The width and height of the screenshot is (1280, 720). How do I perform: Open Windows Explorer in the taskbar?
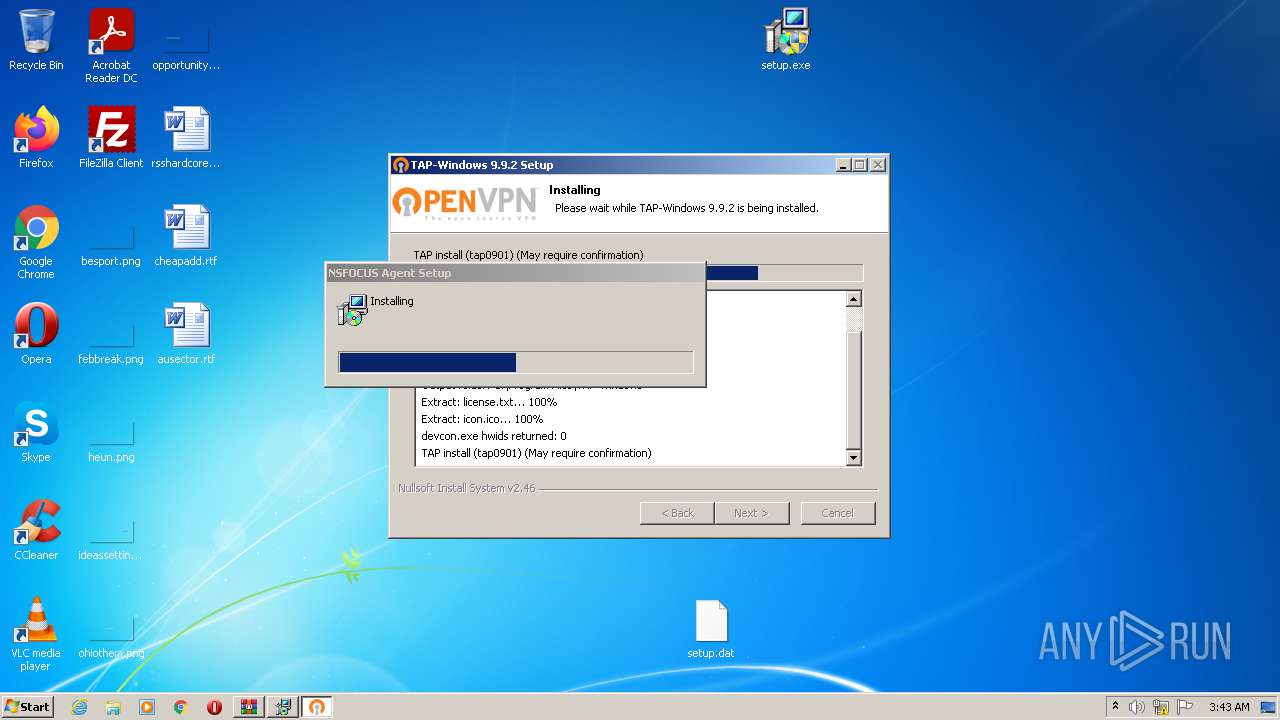point(113,707)
